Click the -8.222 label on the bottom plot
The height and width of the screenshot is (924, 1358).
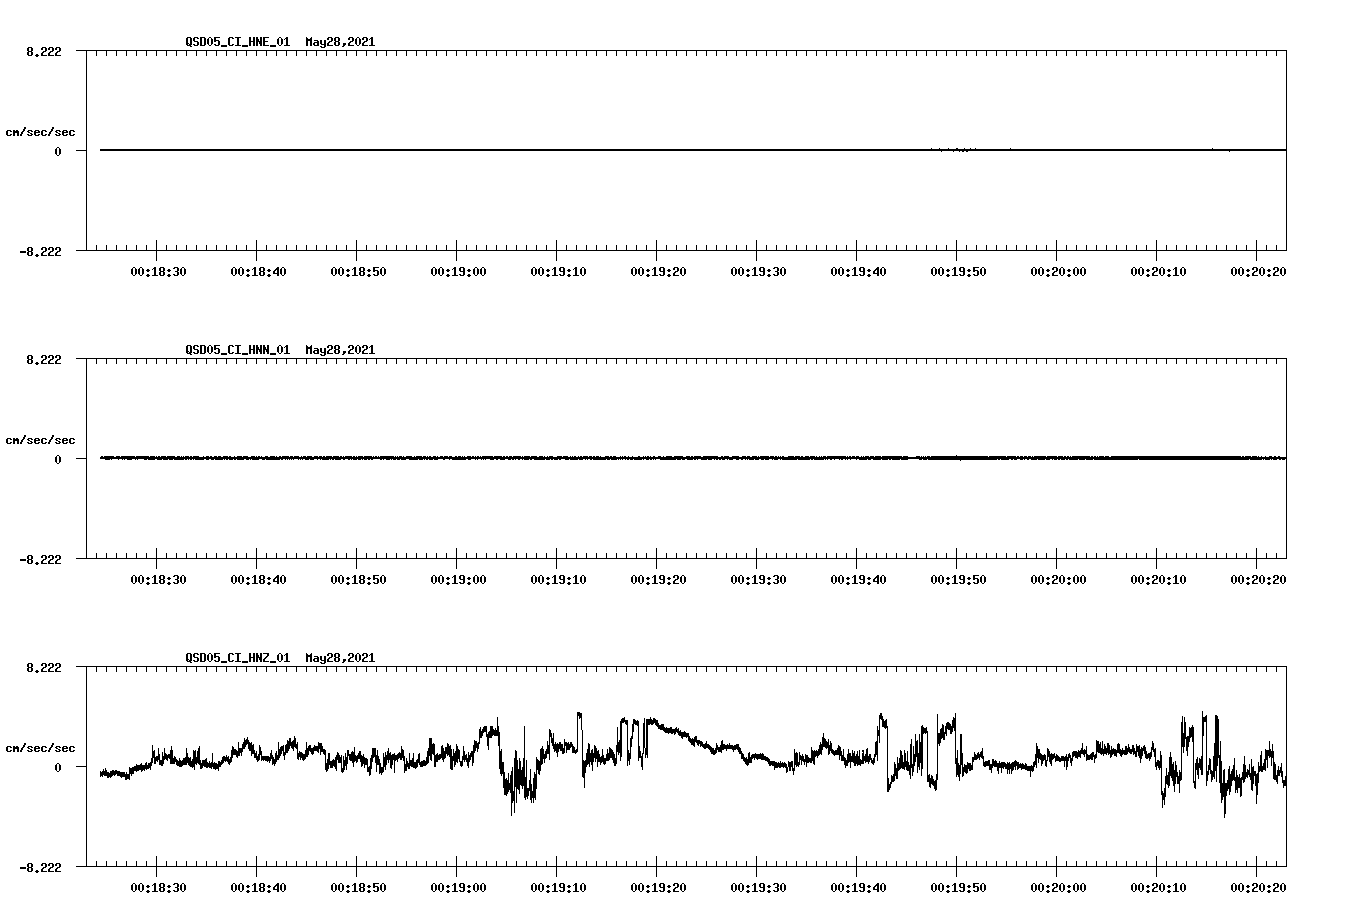(38, 868)
